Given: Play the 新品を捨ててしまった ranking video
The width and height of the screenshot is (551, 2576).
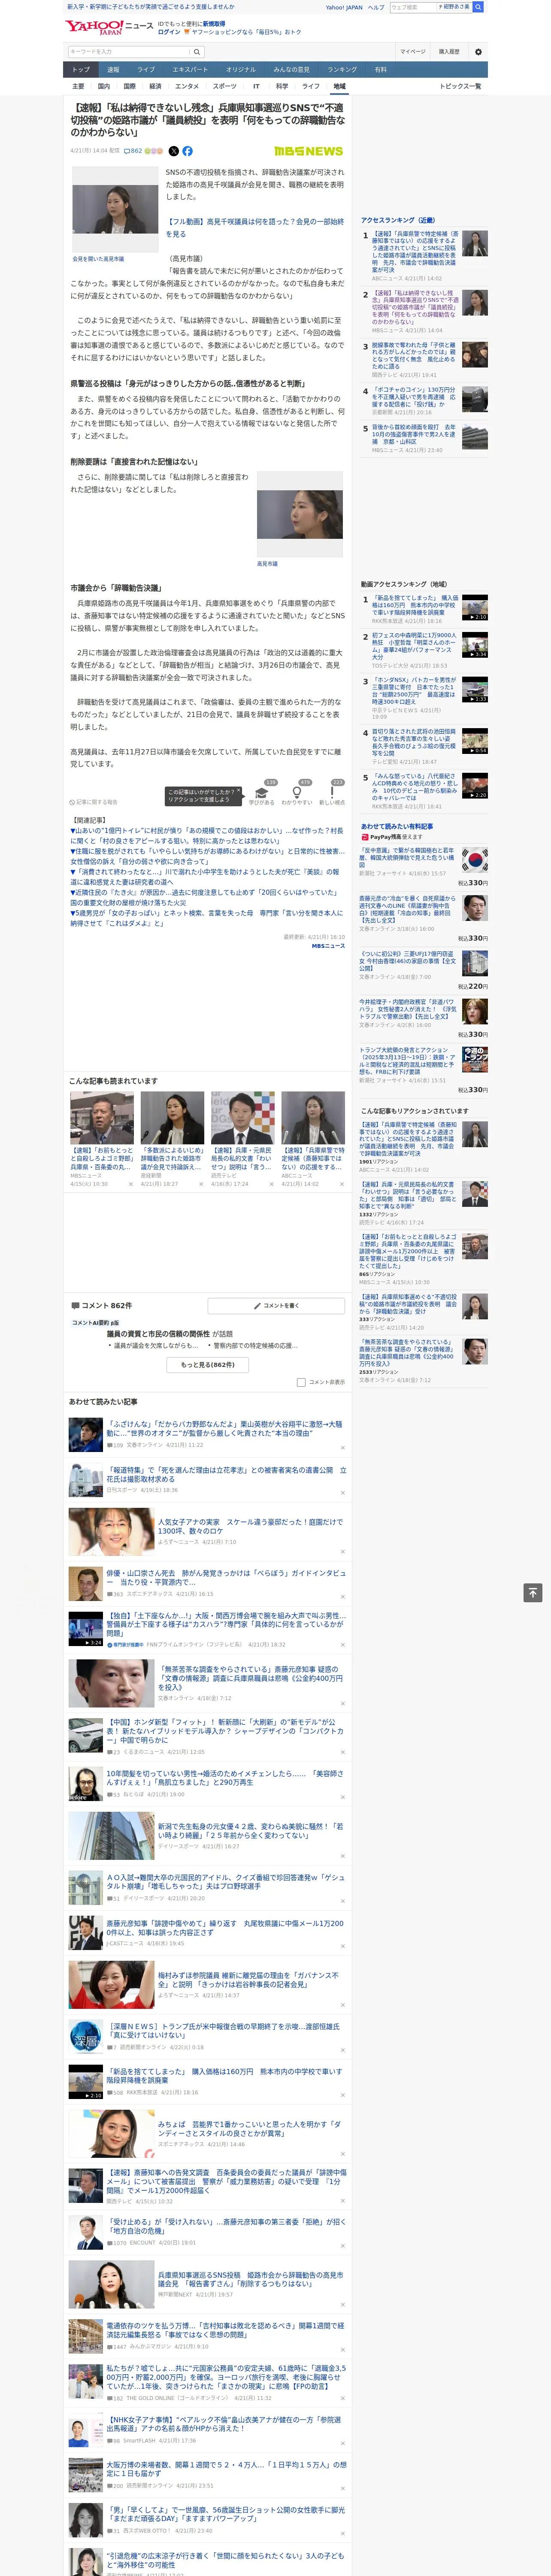Looking at the screenshot, I should click(475, 608).
